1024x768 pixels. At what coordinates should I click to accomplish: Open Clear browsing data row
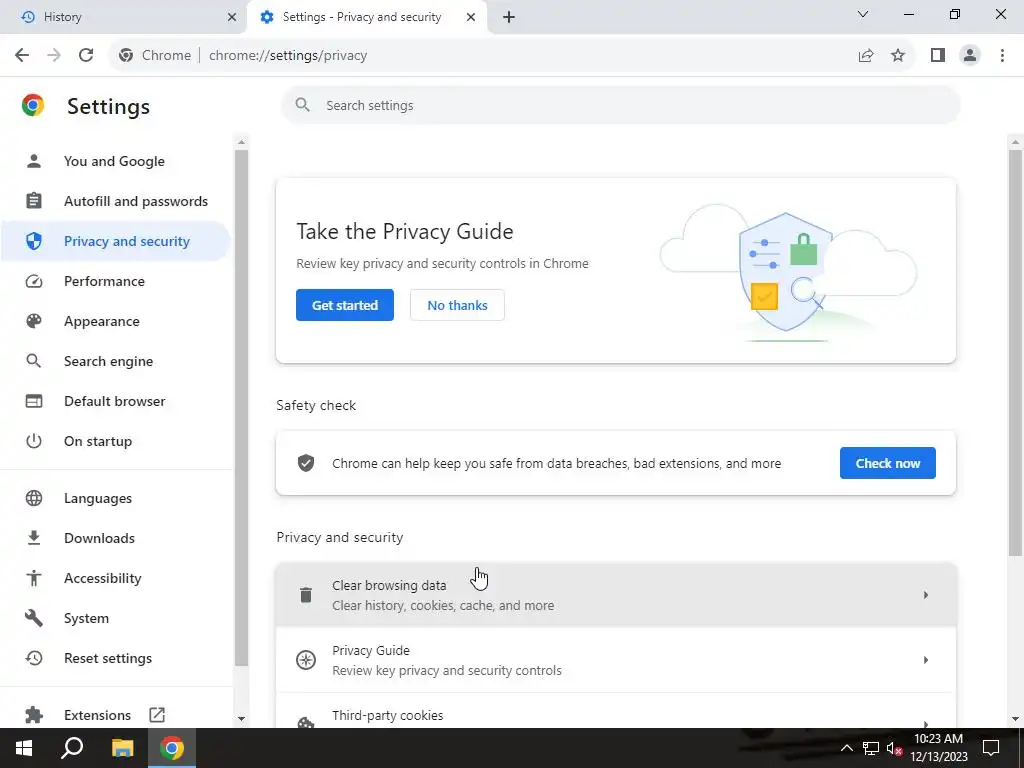pos(616,595)
